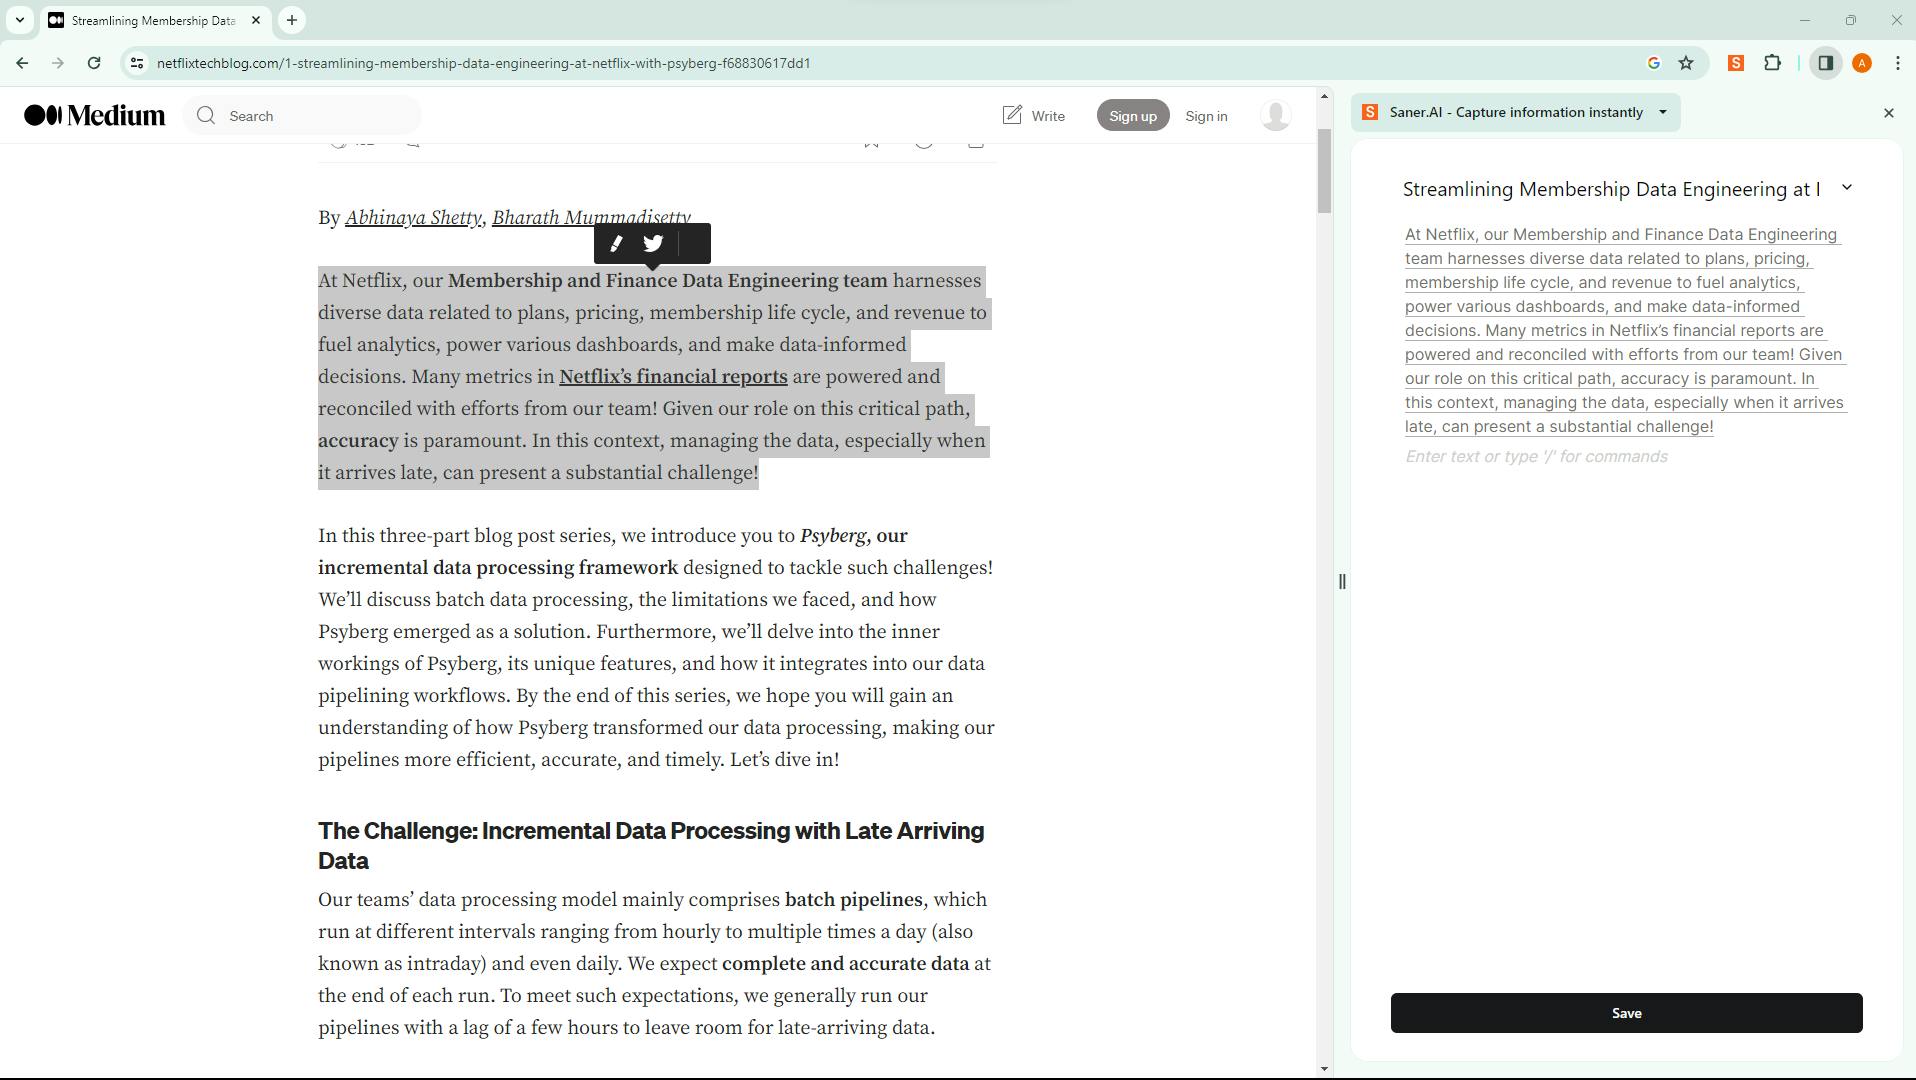Click the Google icon in address bar

pyautogui.click(x=1654, y=63)
